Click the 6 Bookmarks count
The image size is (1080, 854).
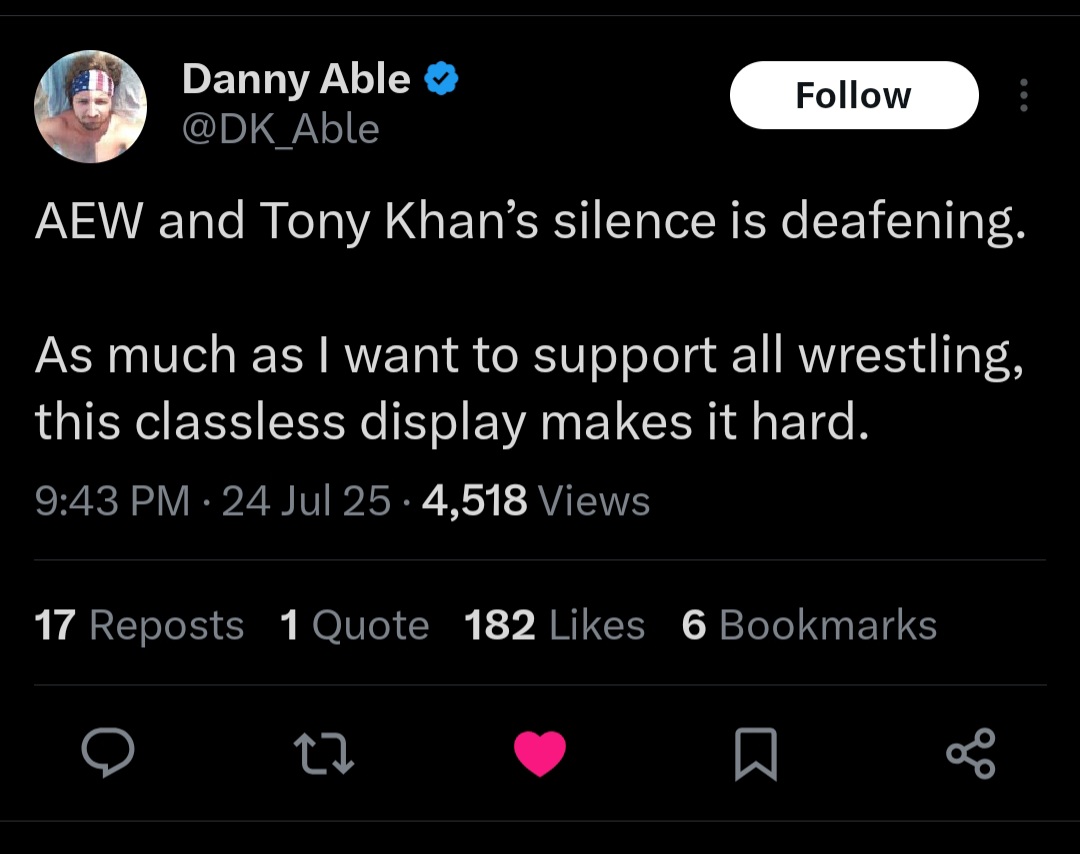[809, 625]
